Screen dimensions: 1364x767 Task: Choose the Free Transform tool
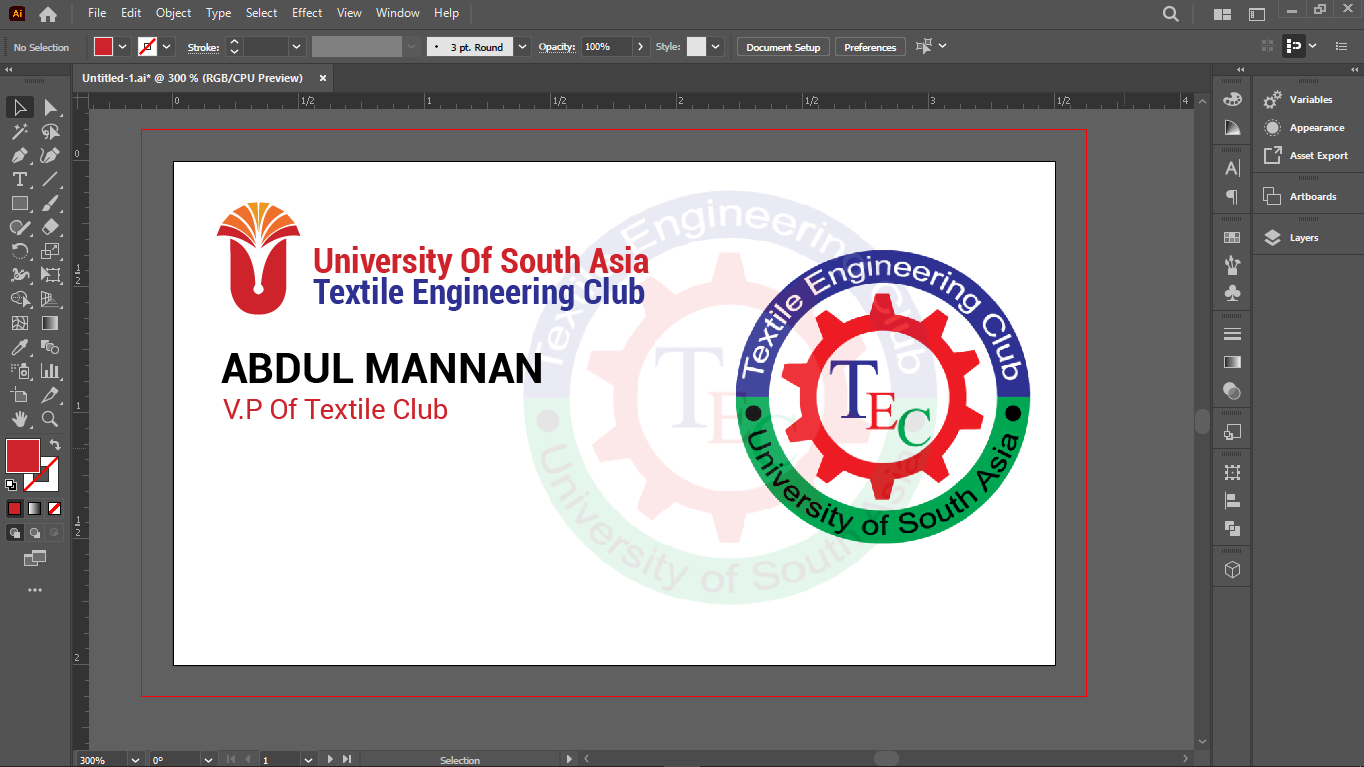(50, 275)
